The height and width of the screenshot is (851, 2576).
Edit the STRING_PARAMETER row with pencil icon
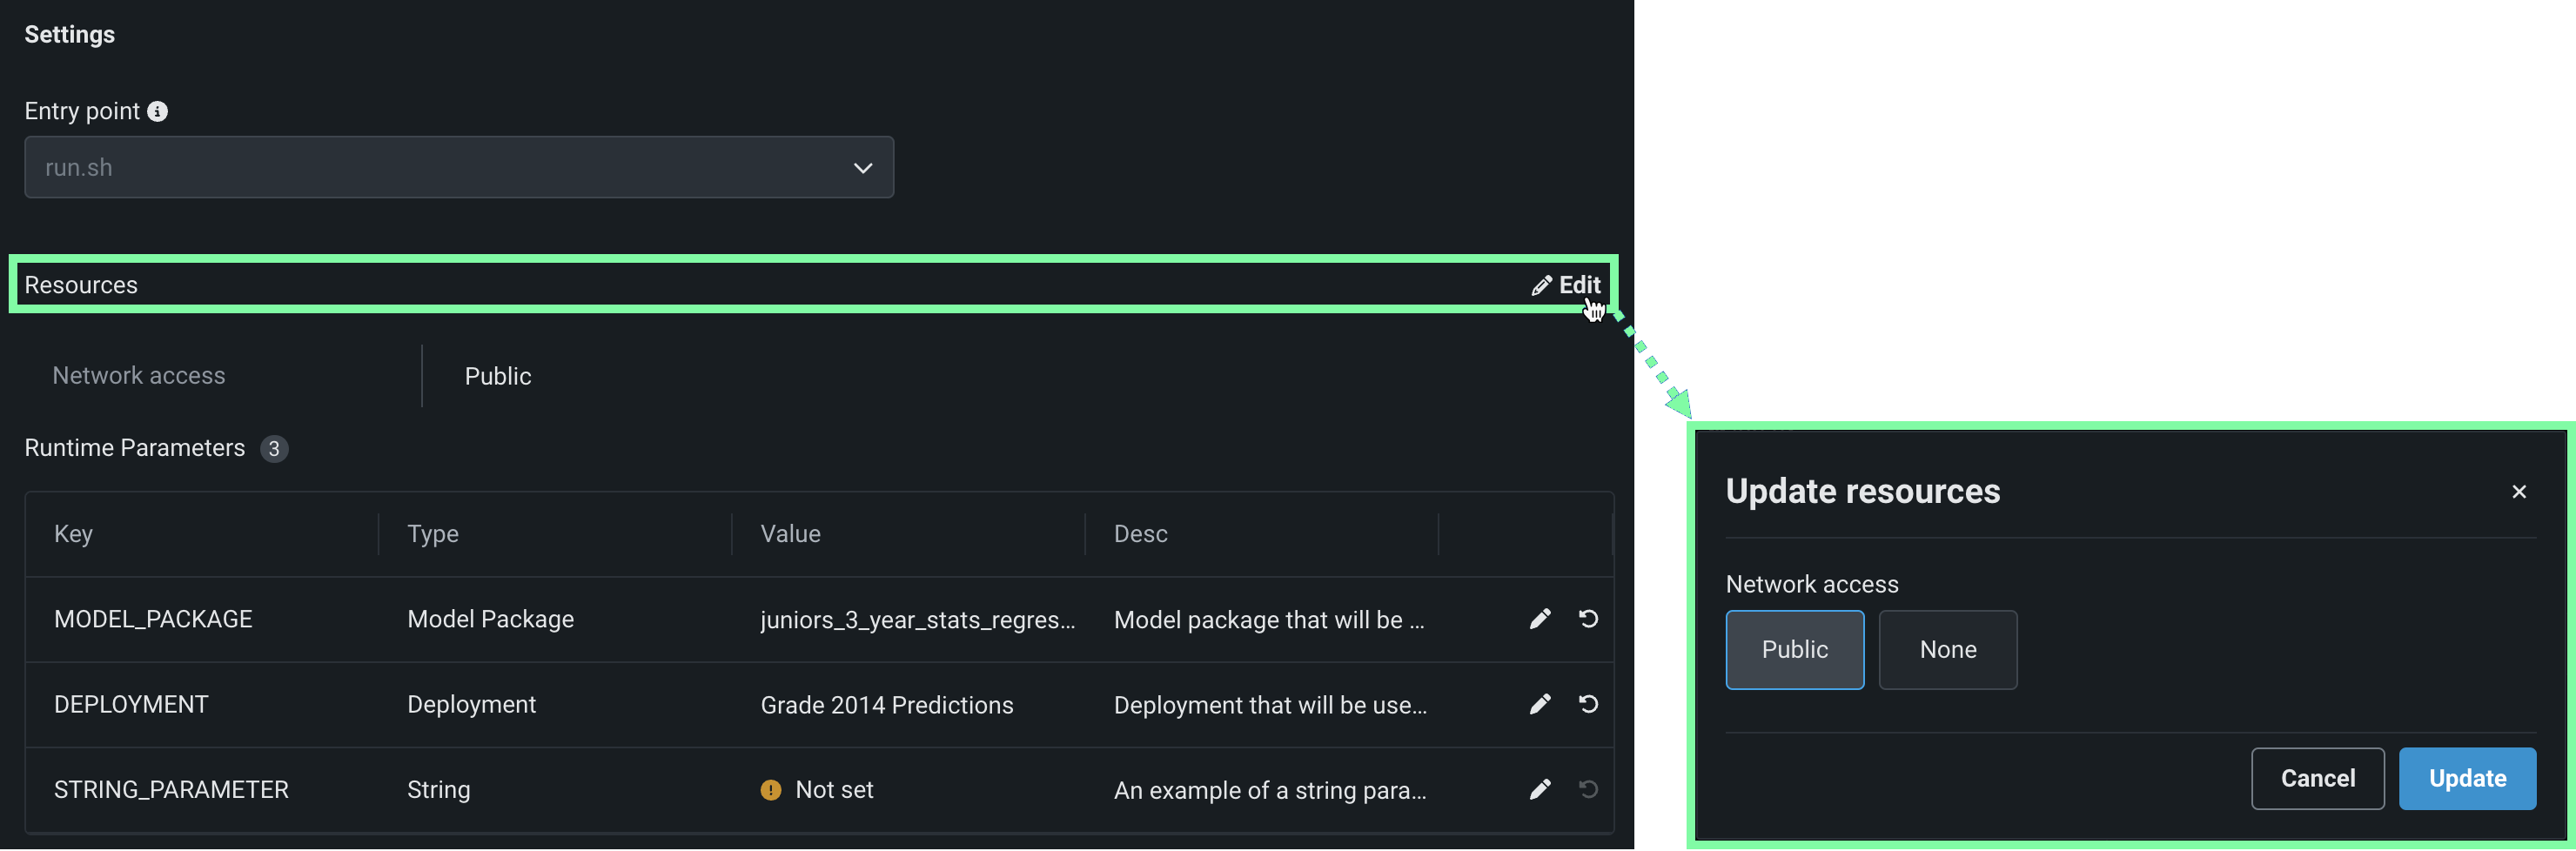1540,789
